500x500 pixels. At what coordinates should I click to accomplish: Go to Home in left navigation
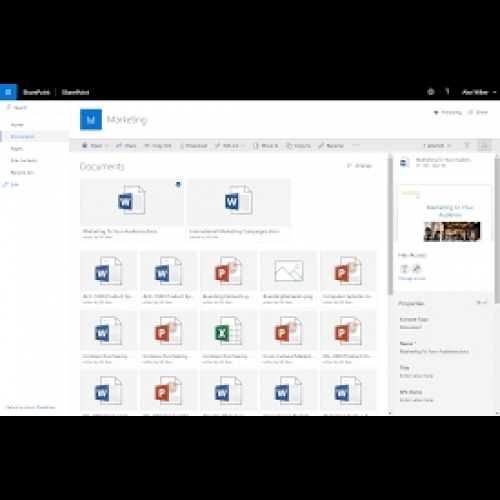17,125
